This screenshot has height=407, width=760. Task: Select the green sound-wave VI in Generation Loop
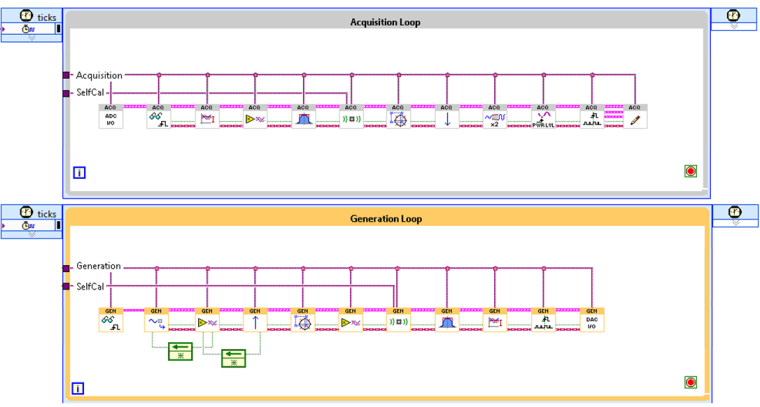click(x=398, y=320)
